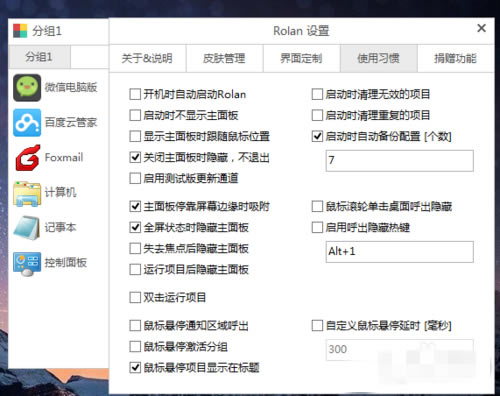This screenshot has height=396, width=500.
Task: Switch to the 界面定制 tab
Action: 301,58
